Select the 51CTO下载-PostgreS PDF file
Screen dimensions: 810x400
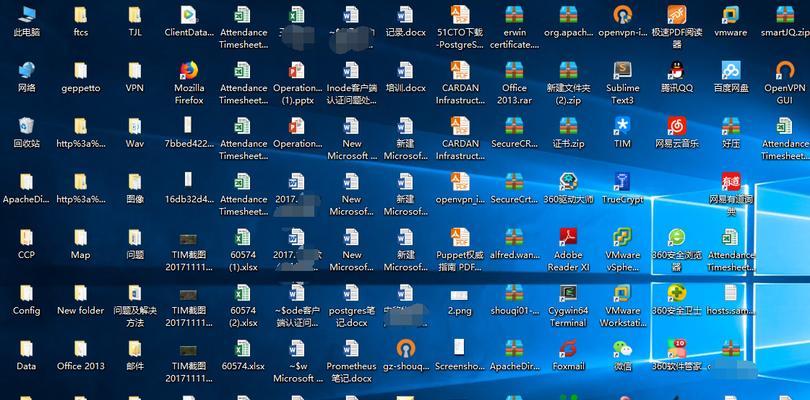click(x=460, y=27)
